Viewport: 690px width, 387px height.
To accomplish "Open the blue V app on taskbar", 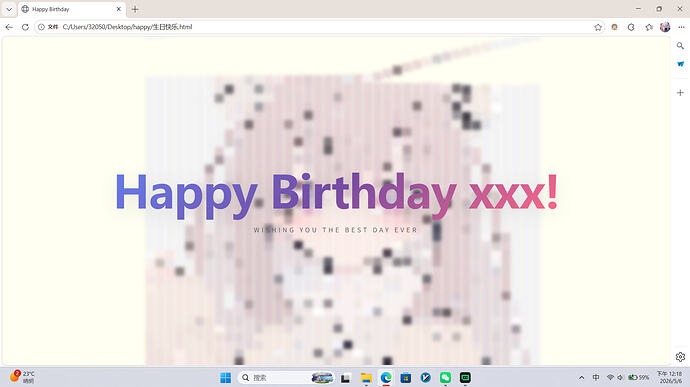I will 426,377.
